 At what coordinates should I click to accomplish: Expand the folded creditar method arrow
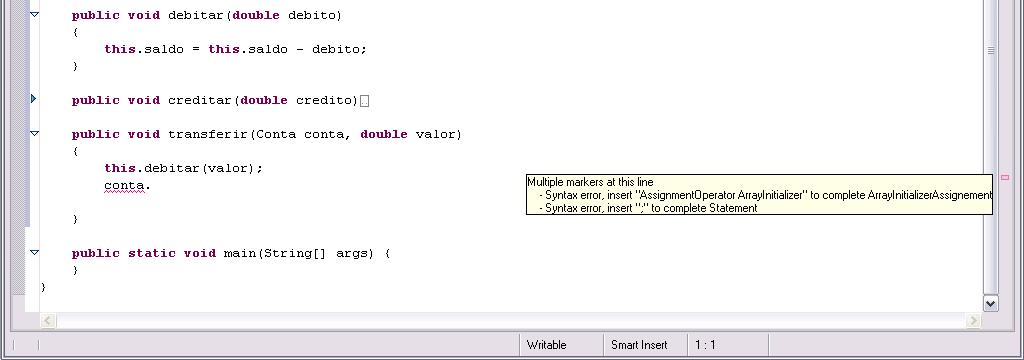point(33,99)
